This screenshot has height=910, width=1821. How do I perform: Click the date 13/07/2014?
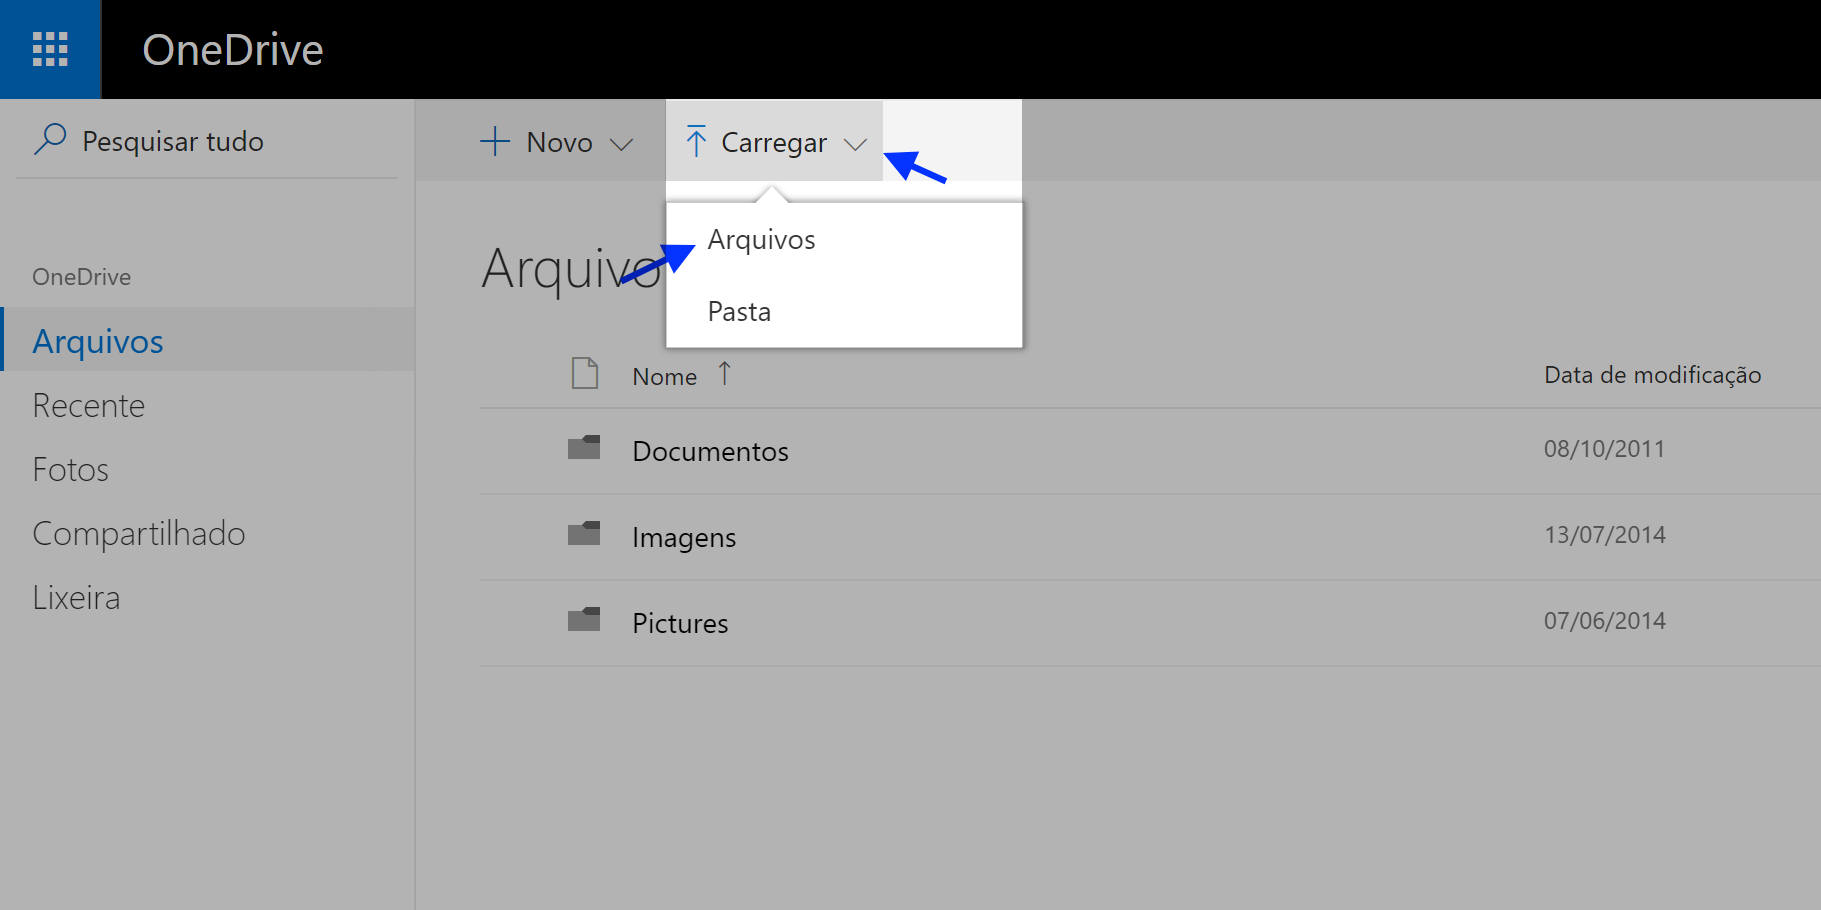1604,535
